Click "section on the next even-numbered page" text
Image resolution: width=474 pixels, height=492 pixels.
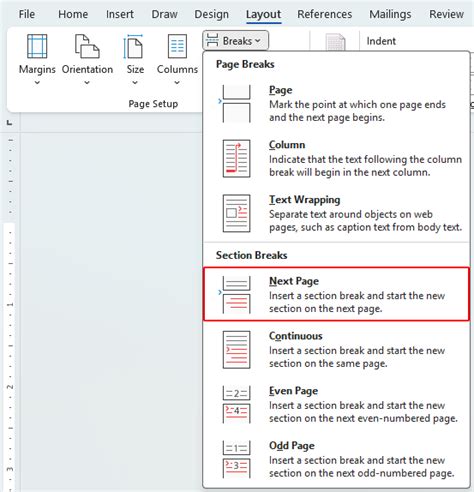tap(363, 418)
